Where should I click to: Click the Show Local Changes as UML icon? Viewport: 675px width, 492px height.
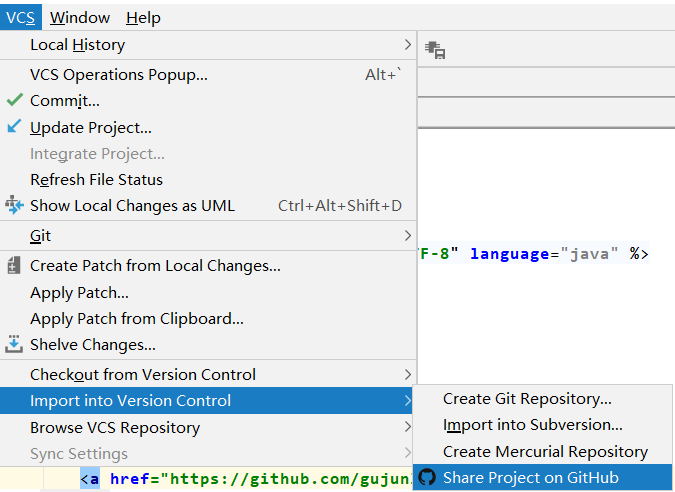pos(14,205)
